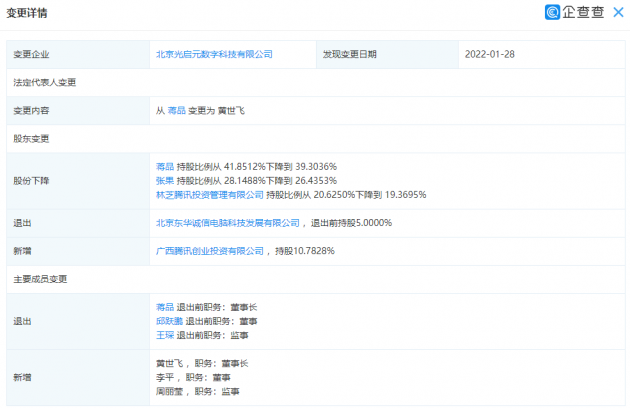630x408 pixels.
Task: Select the 变更企业 label cell
Action: 78,54
